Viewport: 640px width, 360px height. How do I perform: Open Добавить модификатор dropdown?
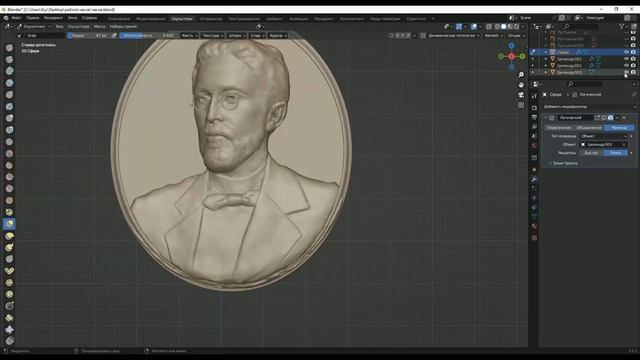point(589,107)
